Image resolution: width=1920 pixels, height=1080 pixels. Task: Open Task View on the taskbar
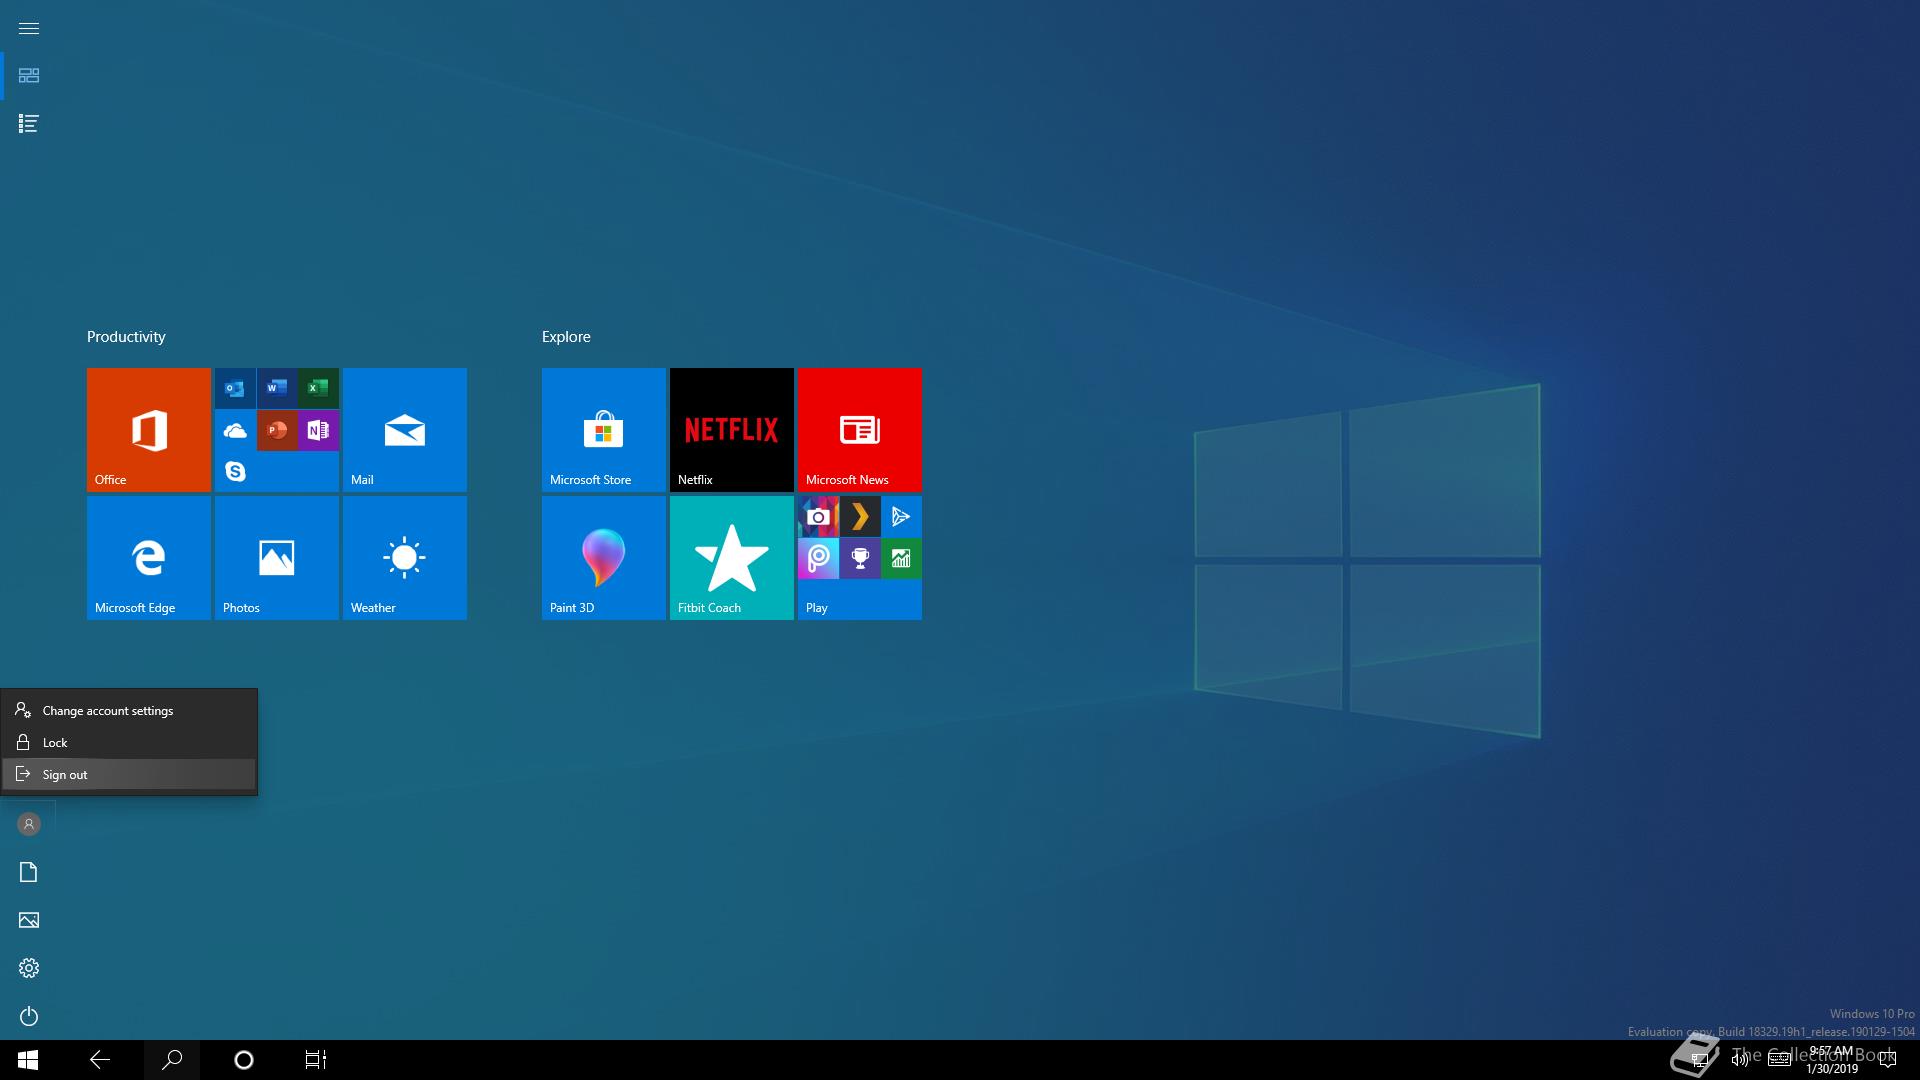coord(316,1060)
